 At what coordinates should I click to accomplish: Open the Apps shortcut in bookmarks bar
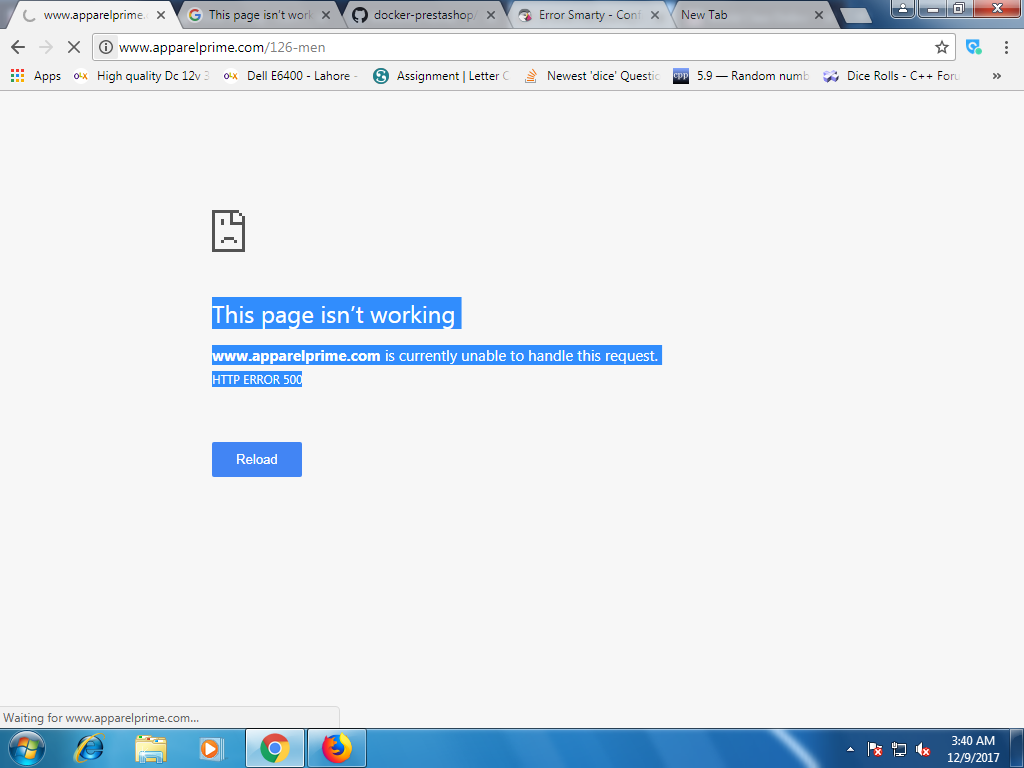(x=36, y=76)
